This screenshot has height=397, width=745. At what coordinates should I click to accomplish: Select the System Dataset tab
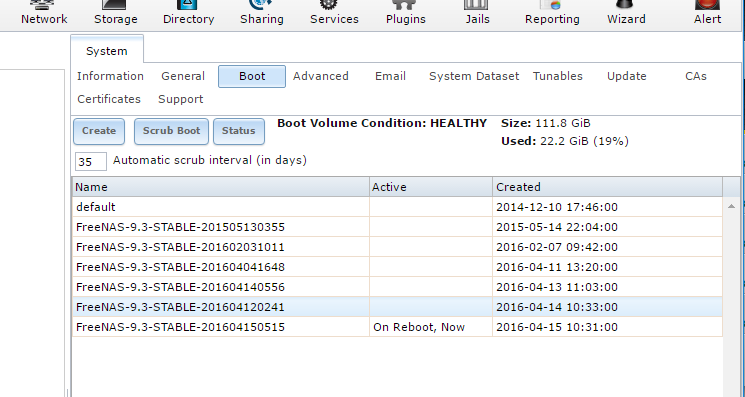474,76
